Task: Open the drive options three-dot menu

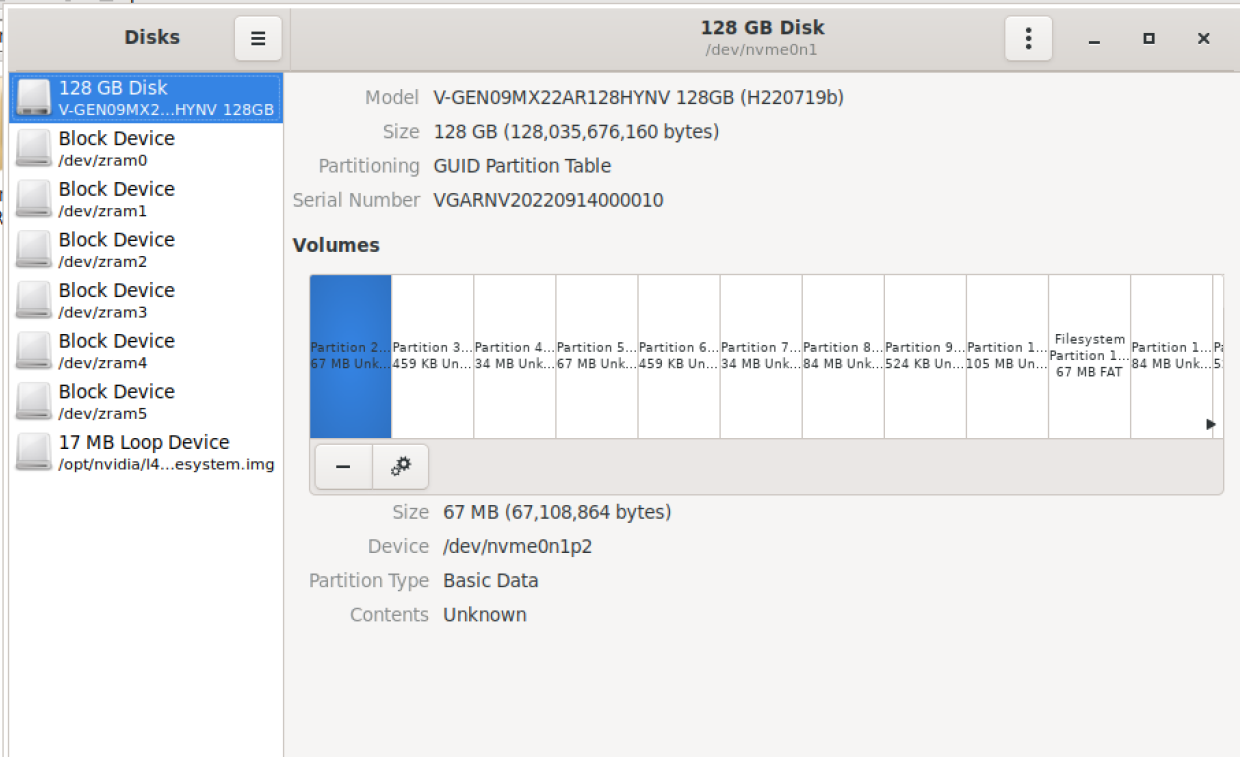Action: click(1028, 39)
